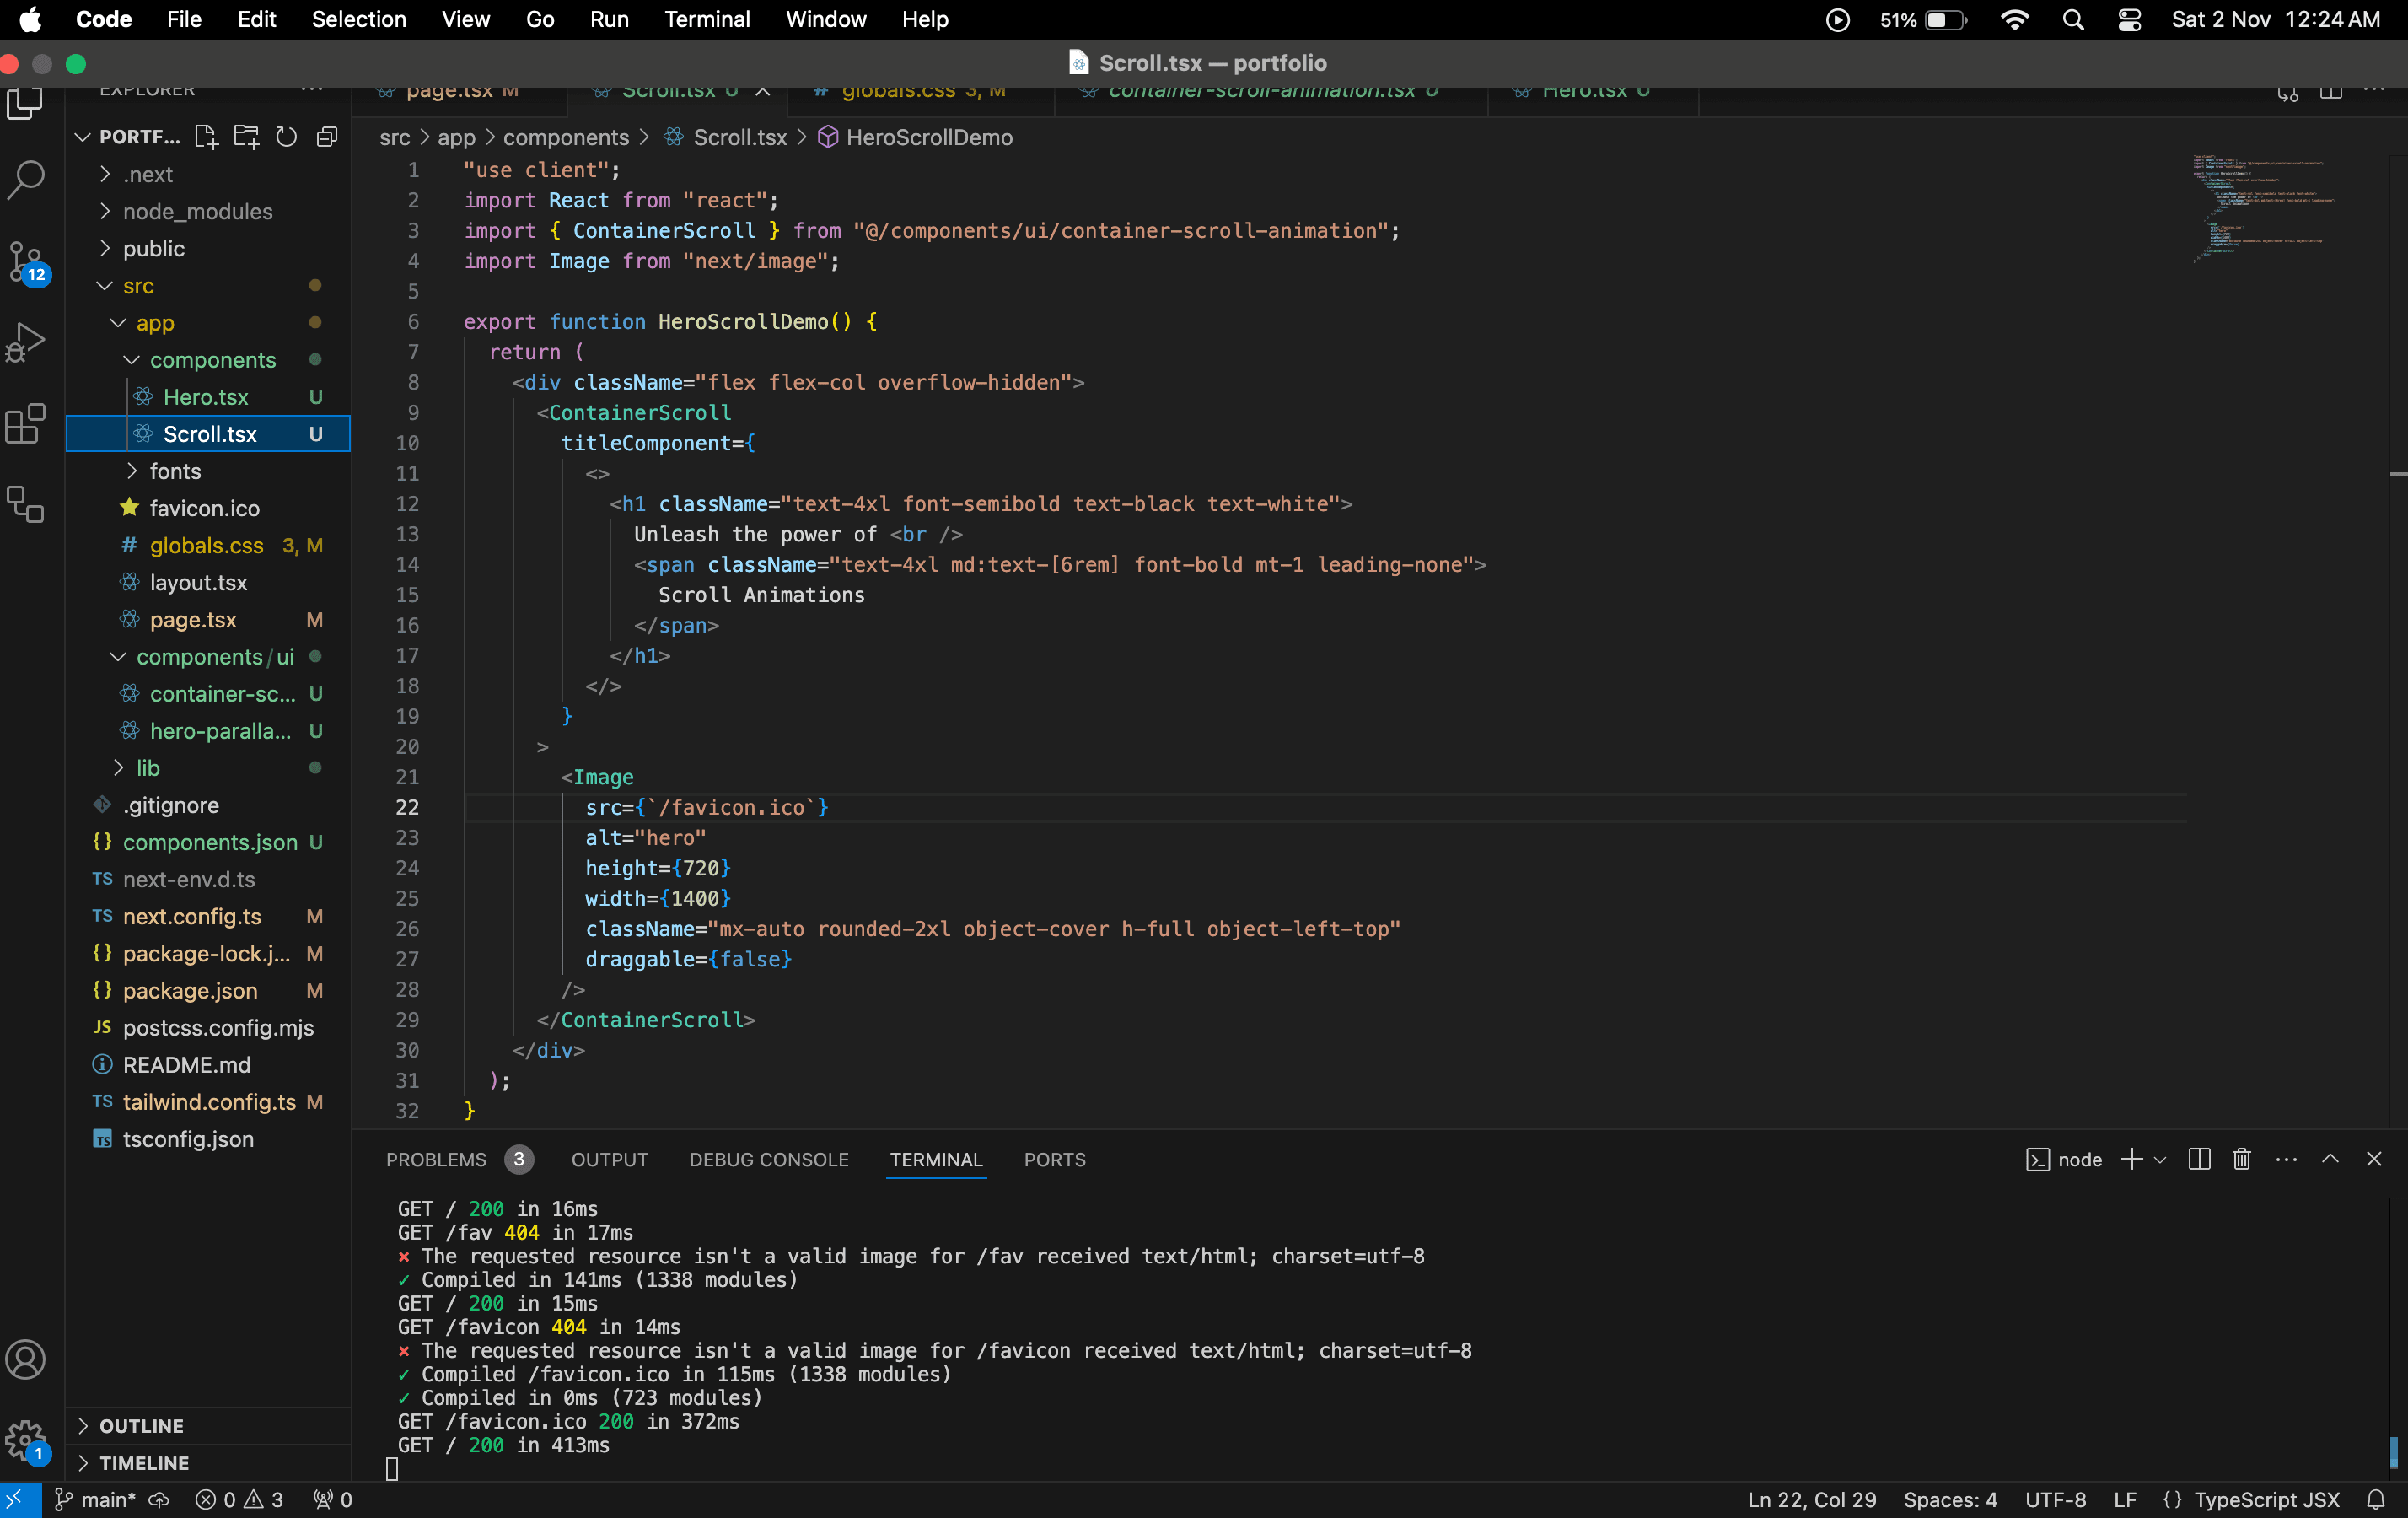
Task: Open globals.css file in explorer
Action: (x=208, y=545)
